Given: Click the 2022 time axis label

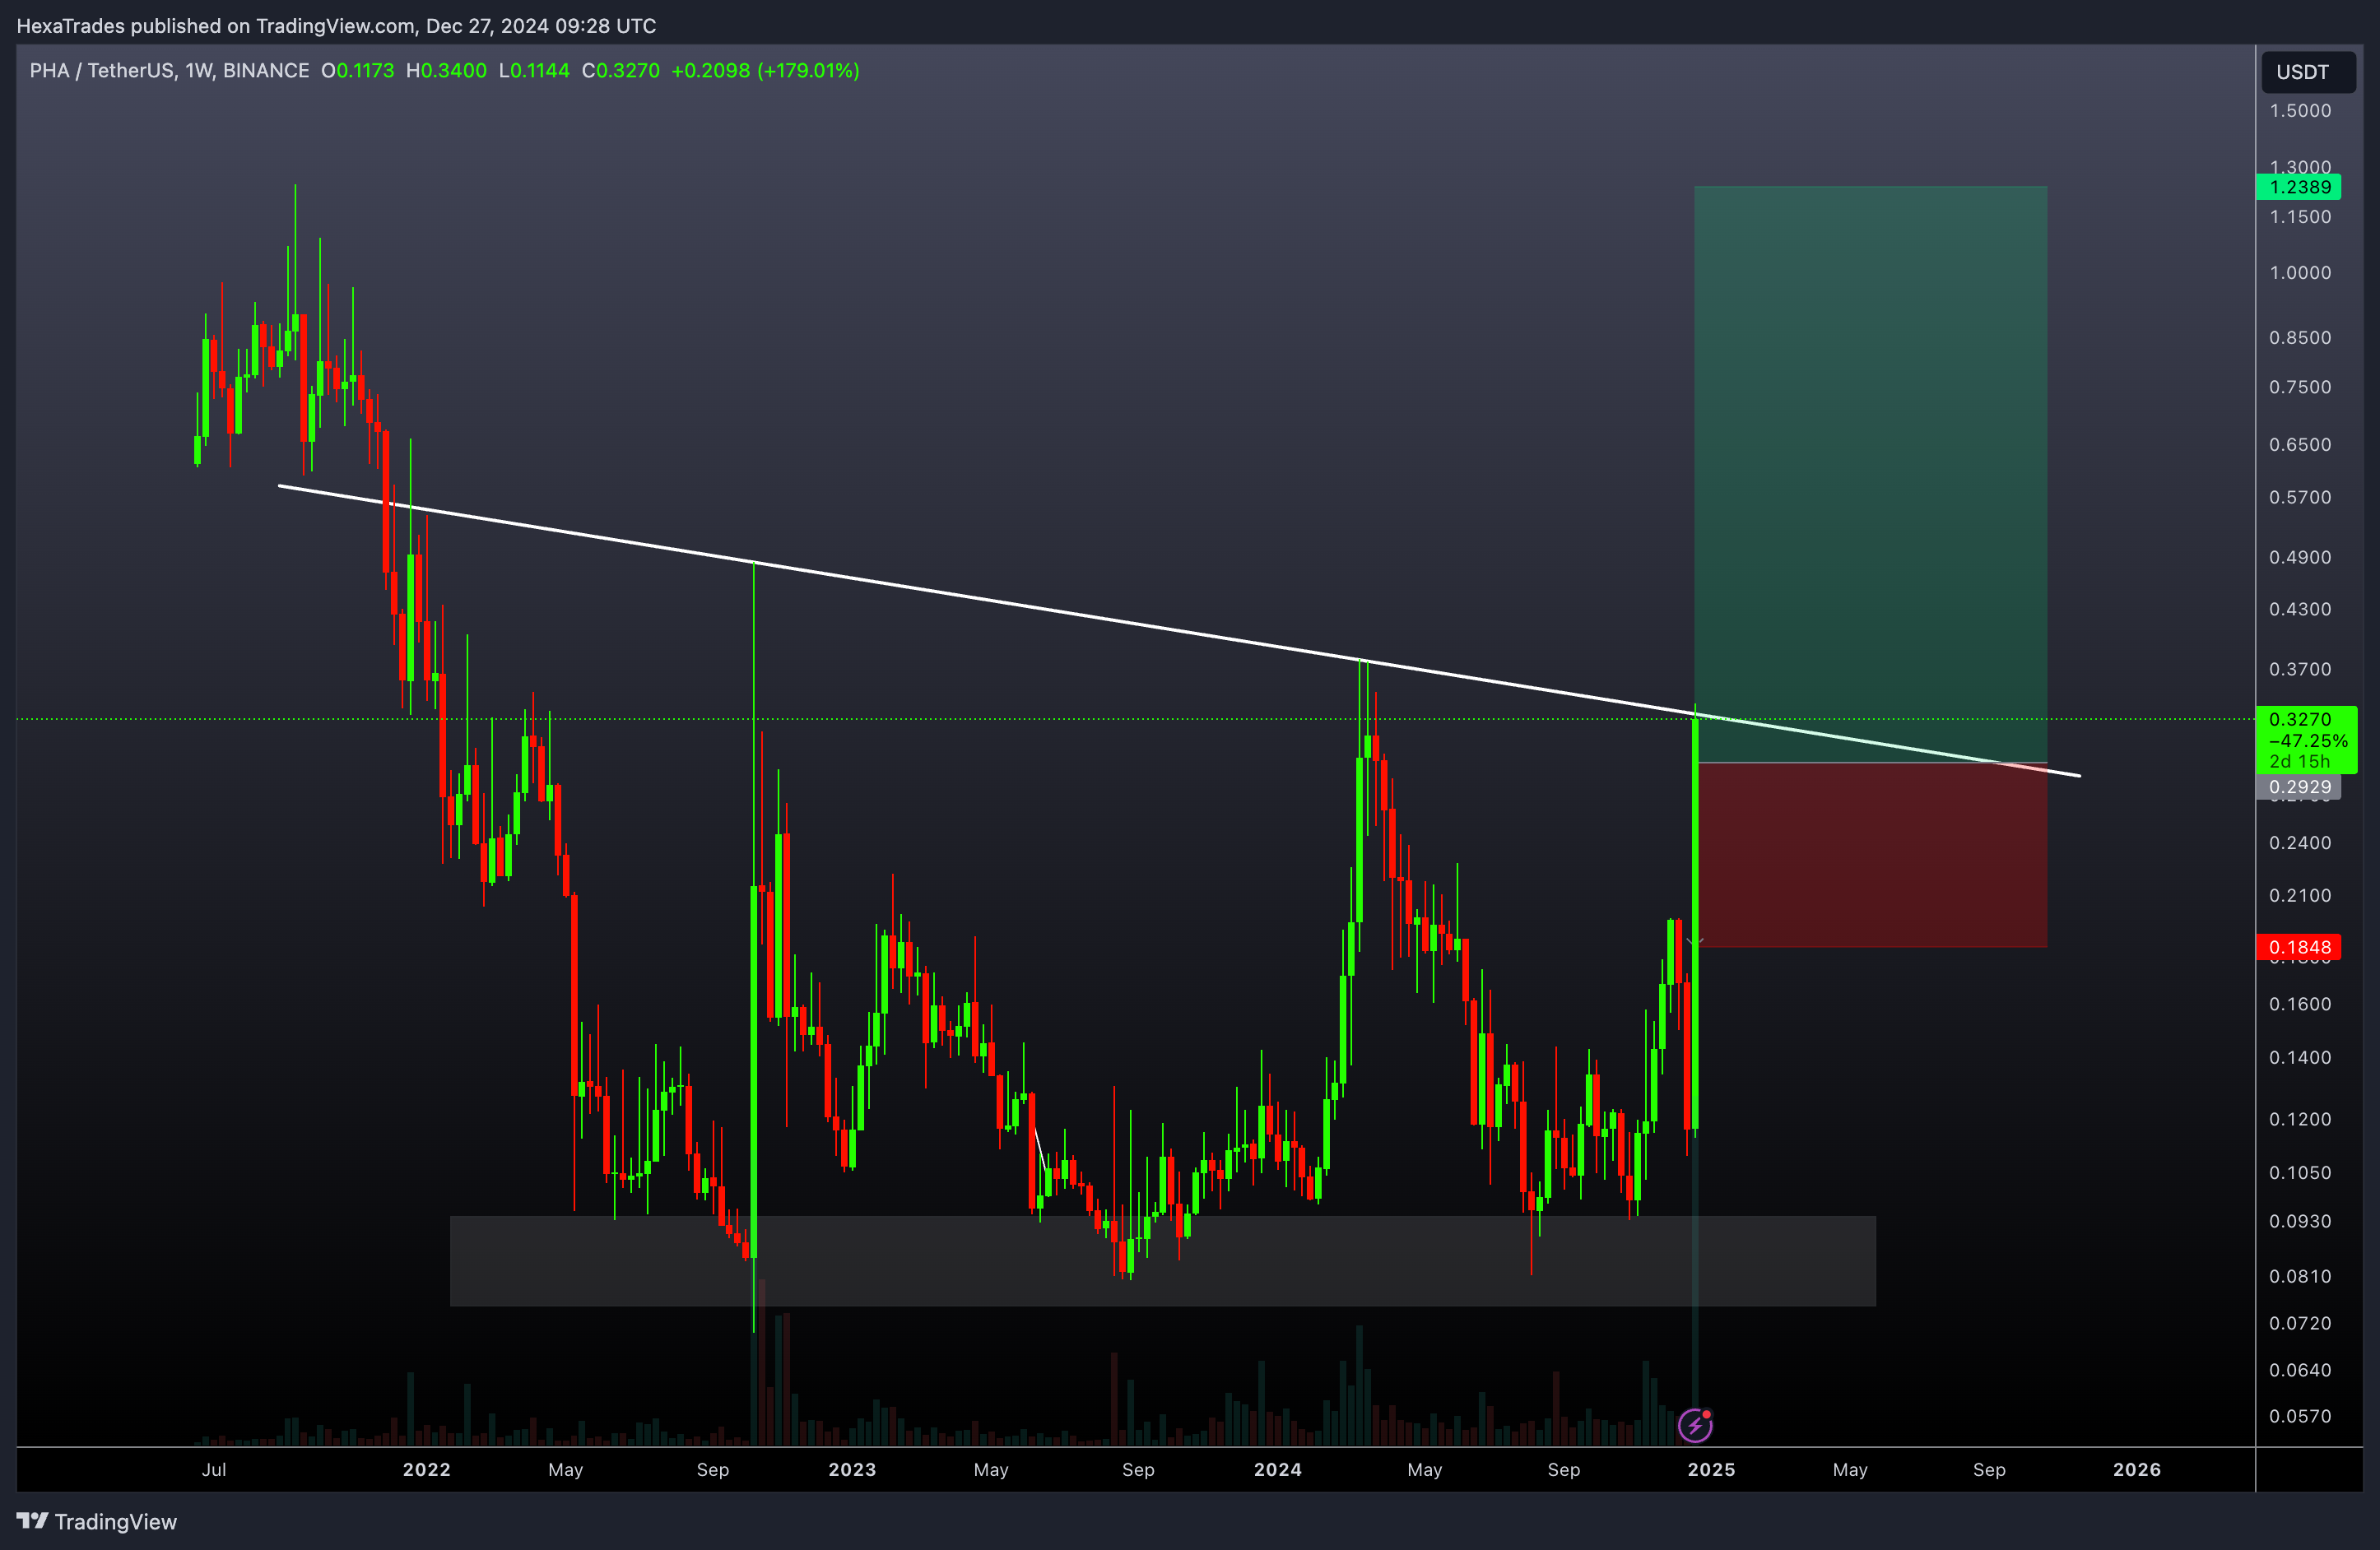Looking at the screenshot, I should pyautogui.click(x=427, y=1470).
